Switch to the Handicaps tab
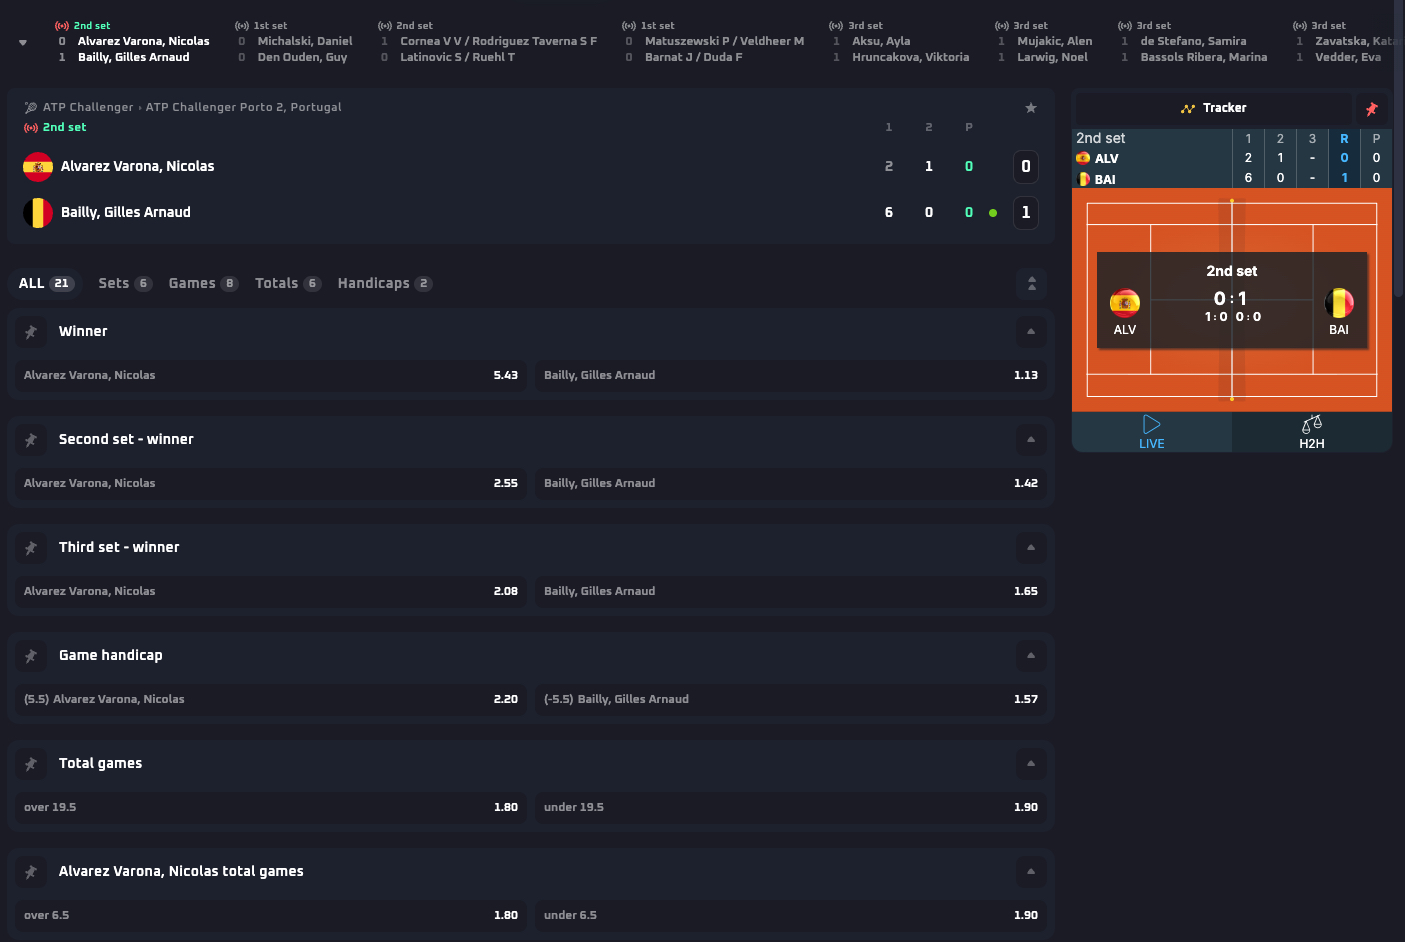The width and height of the screenshot is (1405, 942). (384, 284)
